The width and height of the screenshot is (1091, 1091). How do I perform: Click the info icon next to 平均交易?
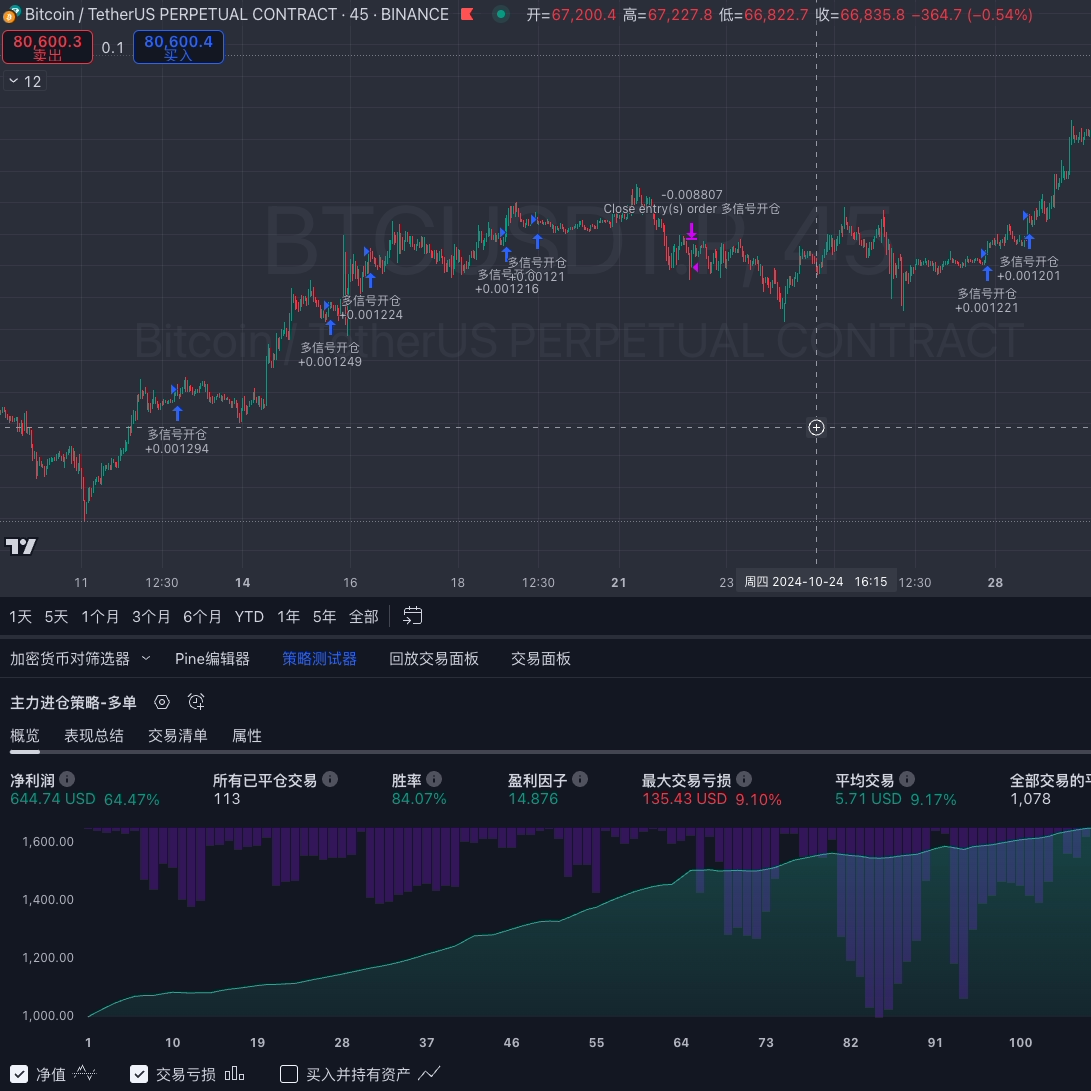907,779
